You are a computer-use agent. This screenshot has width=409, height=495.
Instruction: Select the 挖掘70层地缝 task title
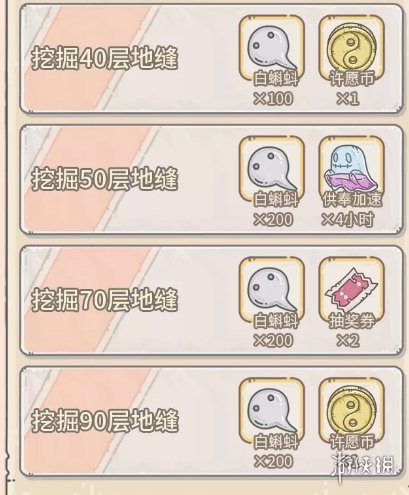(x=104, y=300)
